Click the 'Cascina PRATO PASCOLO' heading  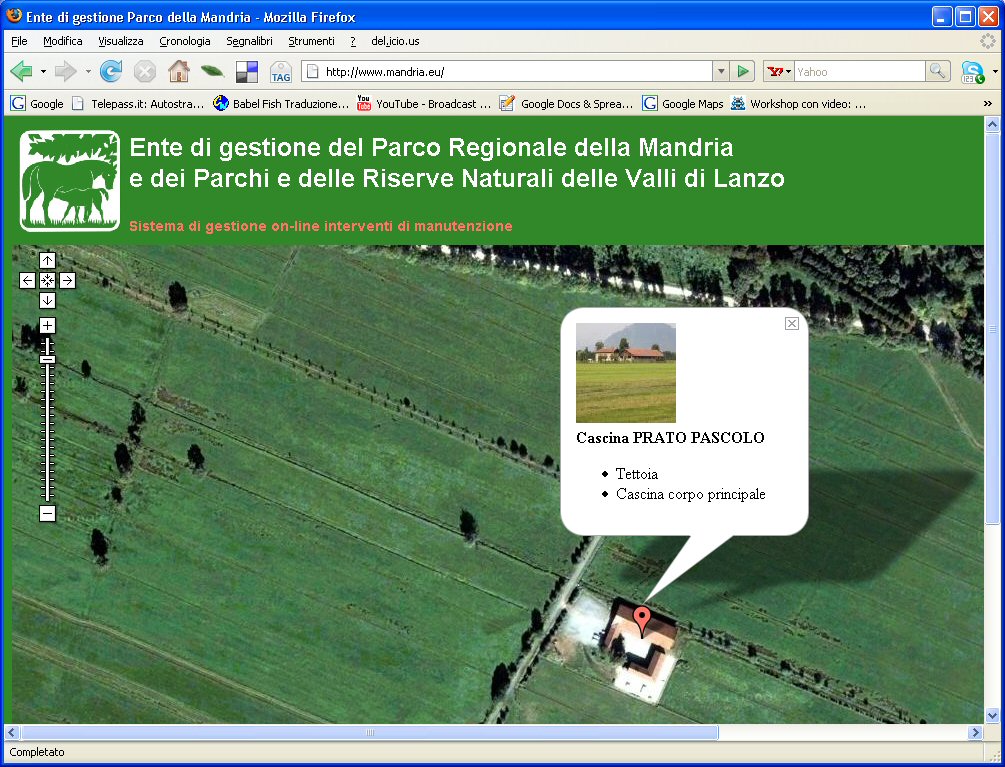670,438
